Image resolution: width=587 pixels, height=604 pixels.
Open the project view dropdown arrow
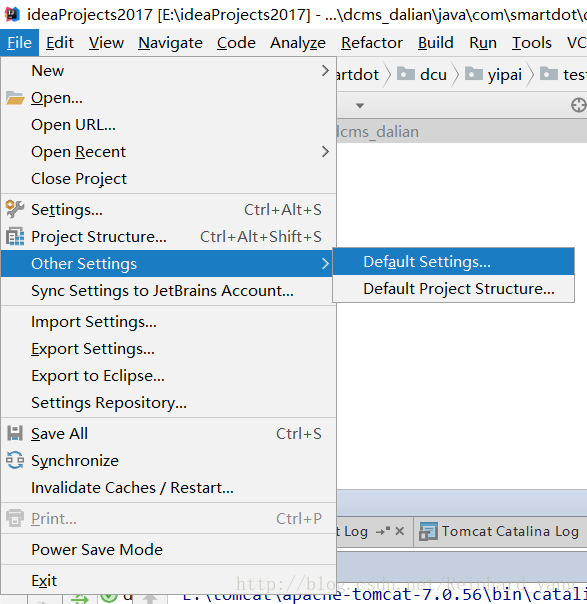point(360,105)
